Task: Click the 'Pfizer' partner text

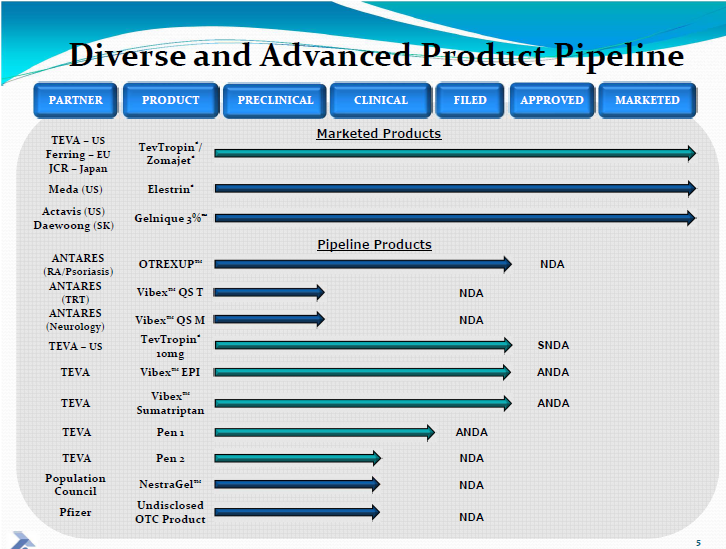Action: [75, 512]
